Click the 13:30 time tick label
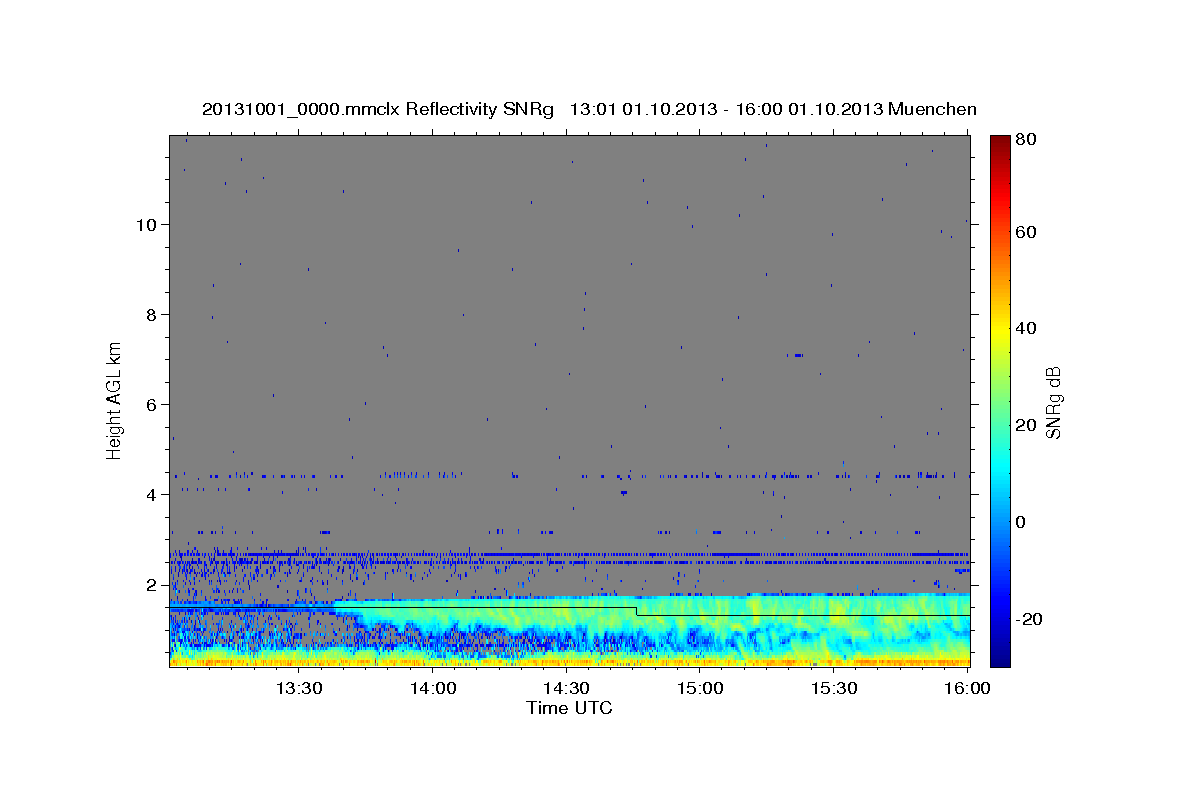The width and height of the screenshot is (1200, 800). tap(299, 688)
